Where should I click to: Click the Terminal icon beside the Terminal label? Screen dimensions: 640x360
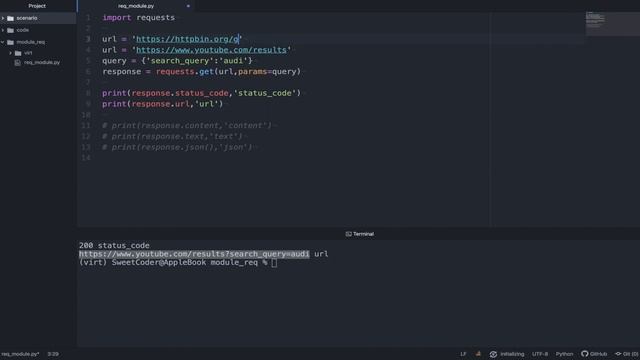pyautogui.click(x=348, y=234)
